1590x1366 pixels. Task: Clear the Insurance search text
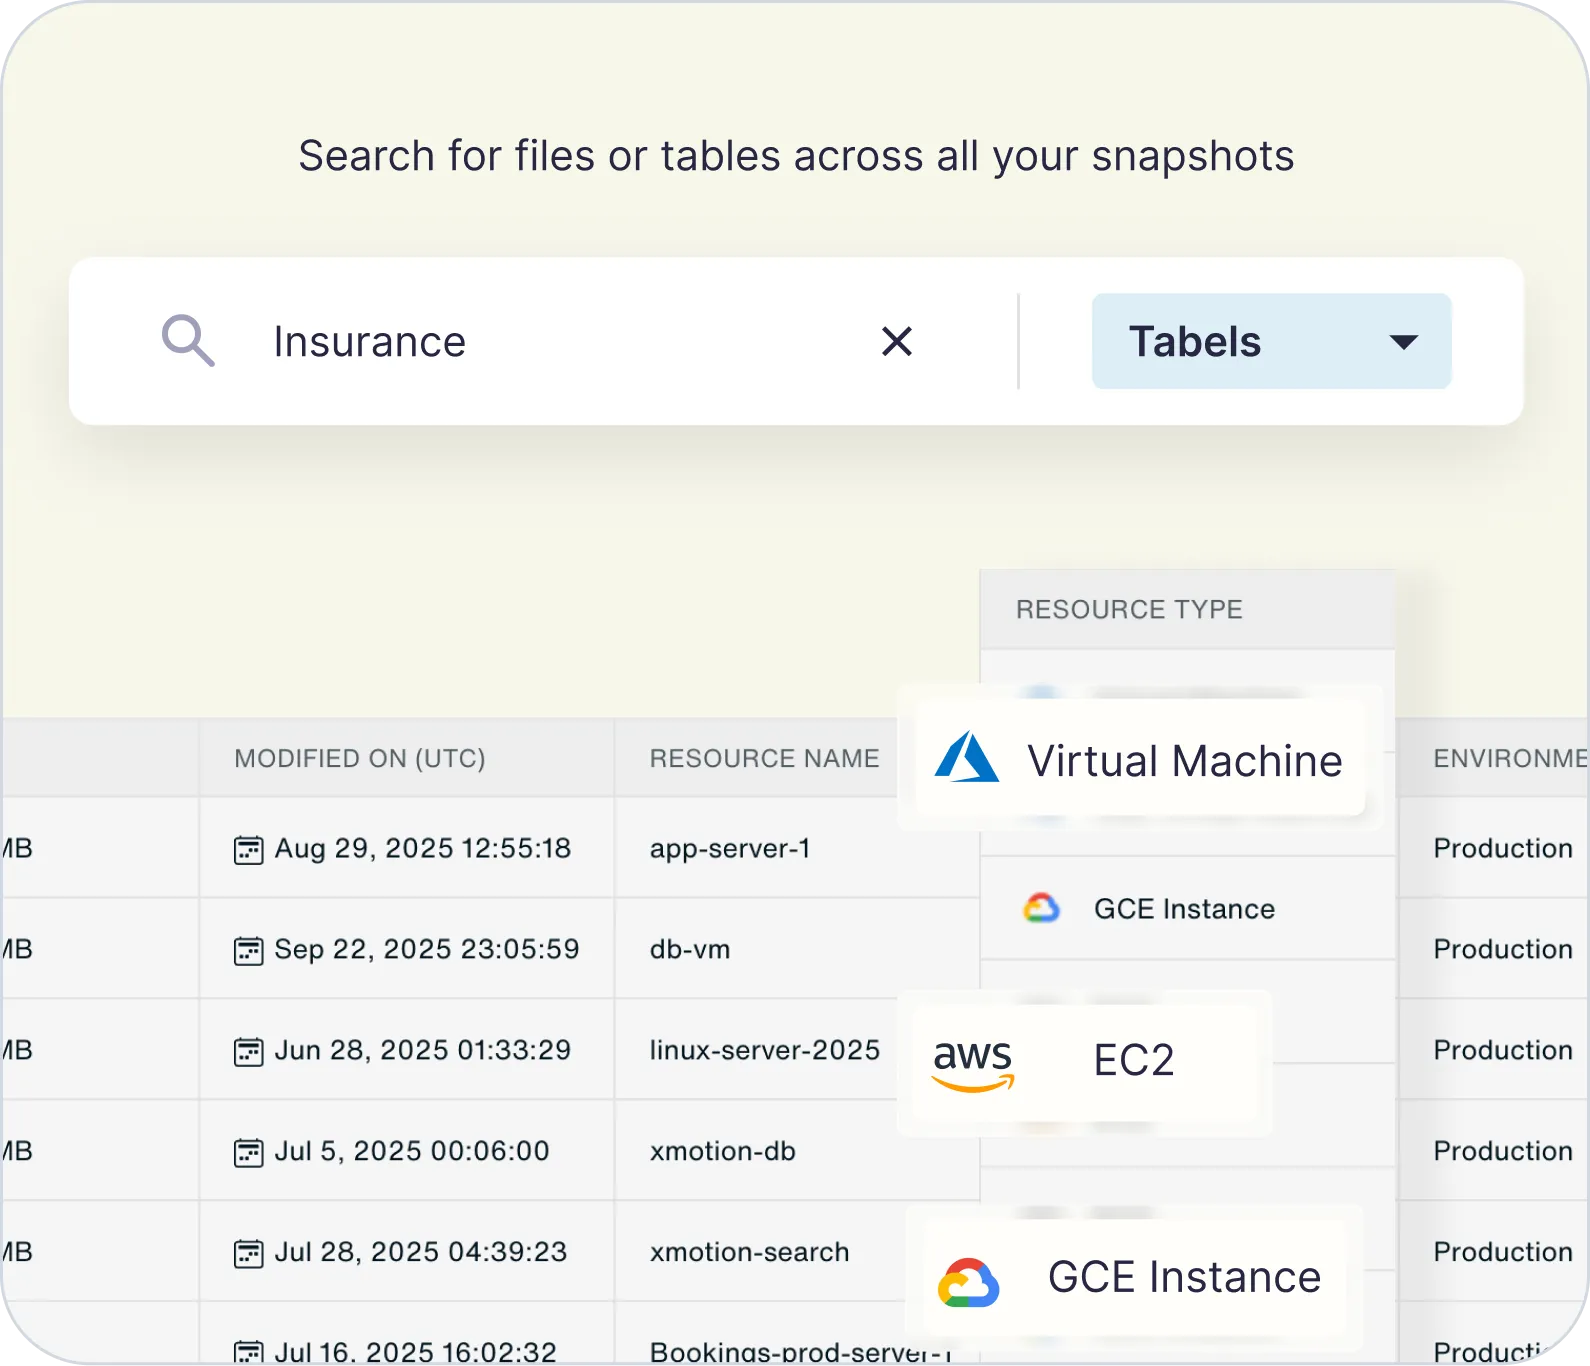897,341
